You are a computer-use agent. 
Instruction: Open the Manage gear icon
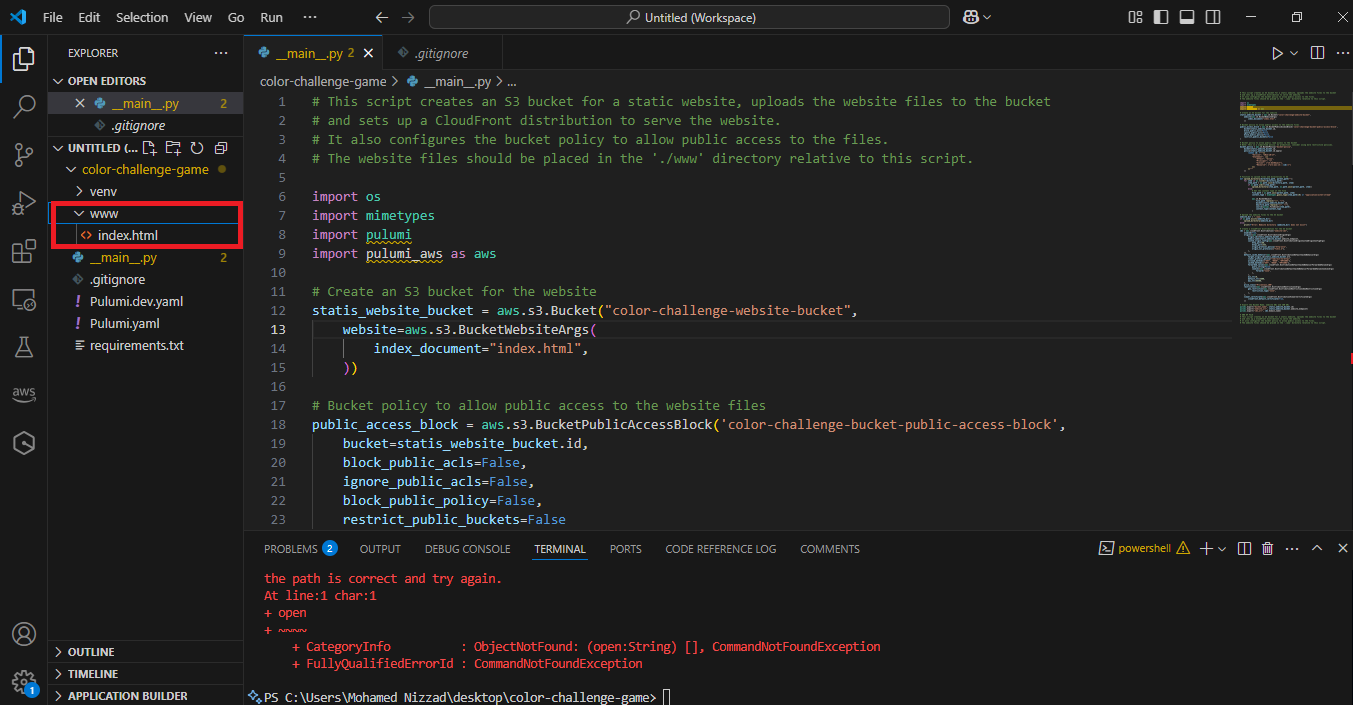point(24,681)
